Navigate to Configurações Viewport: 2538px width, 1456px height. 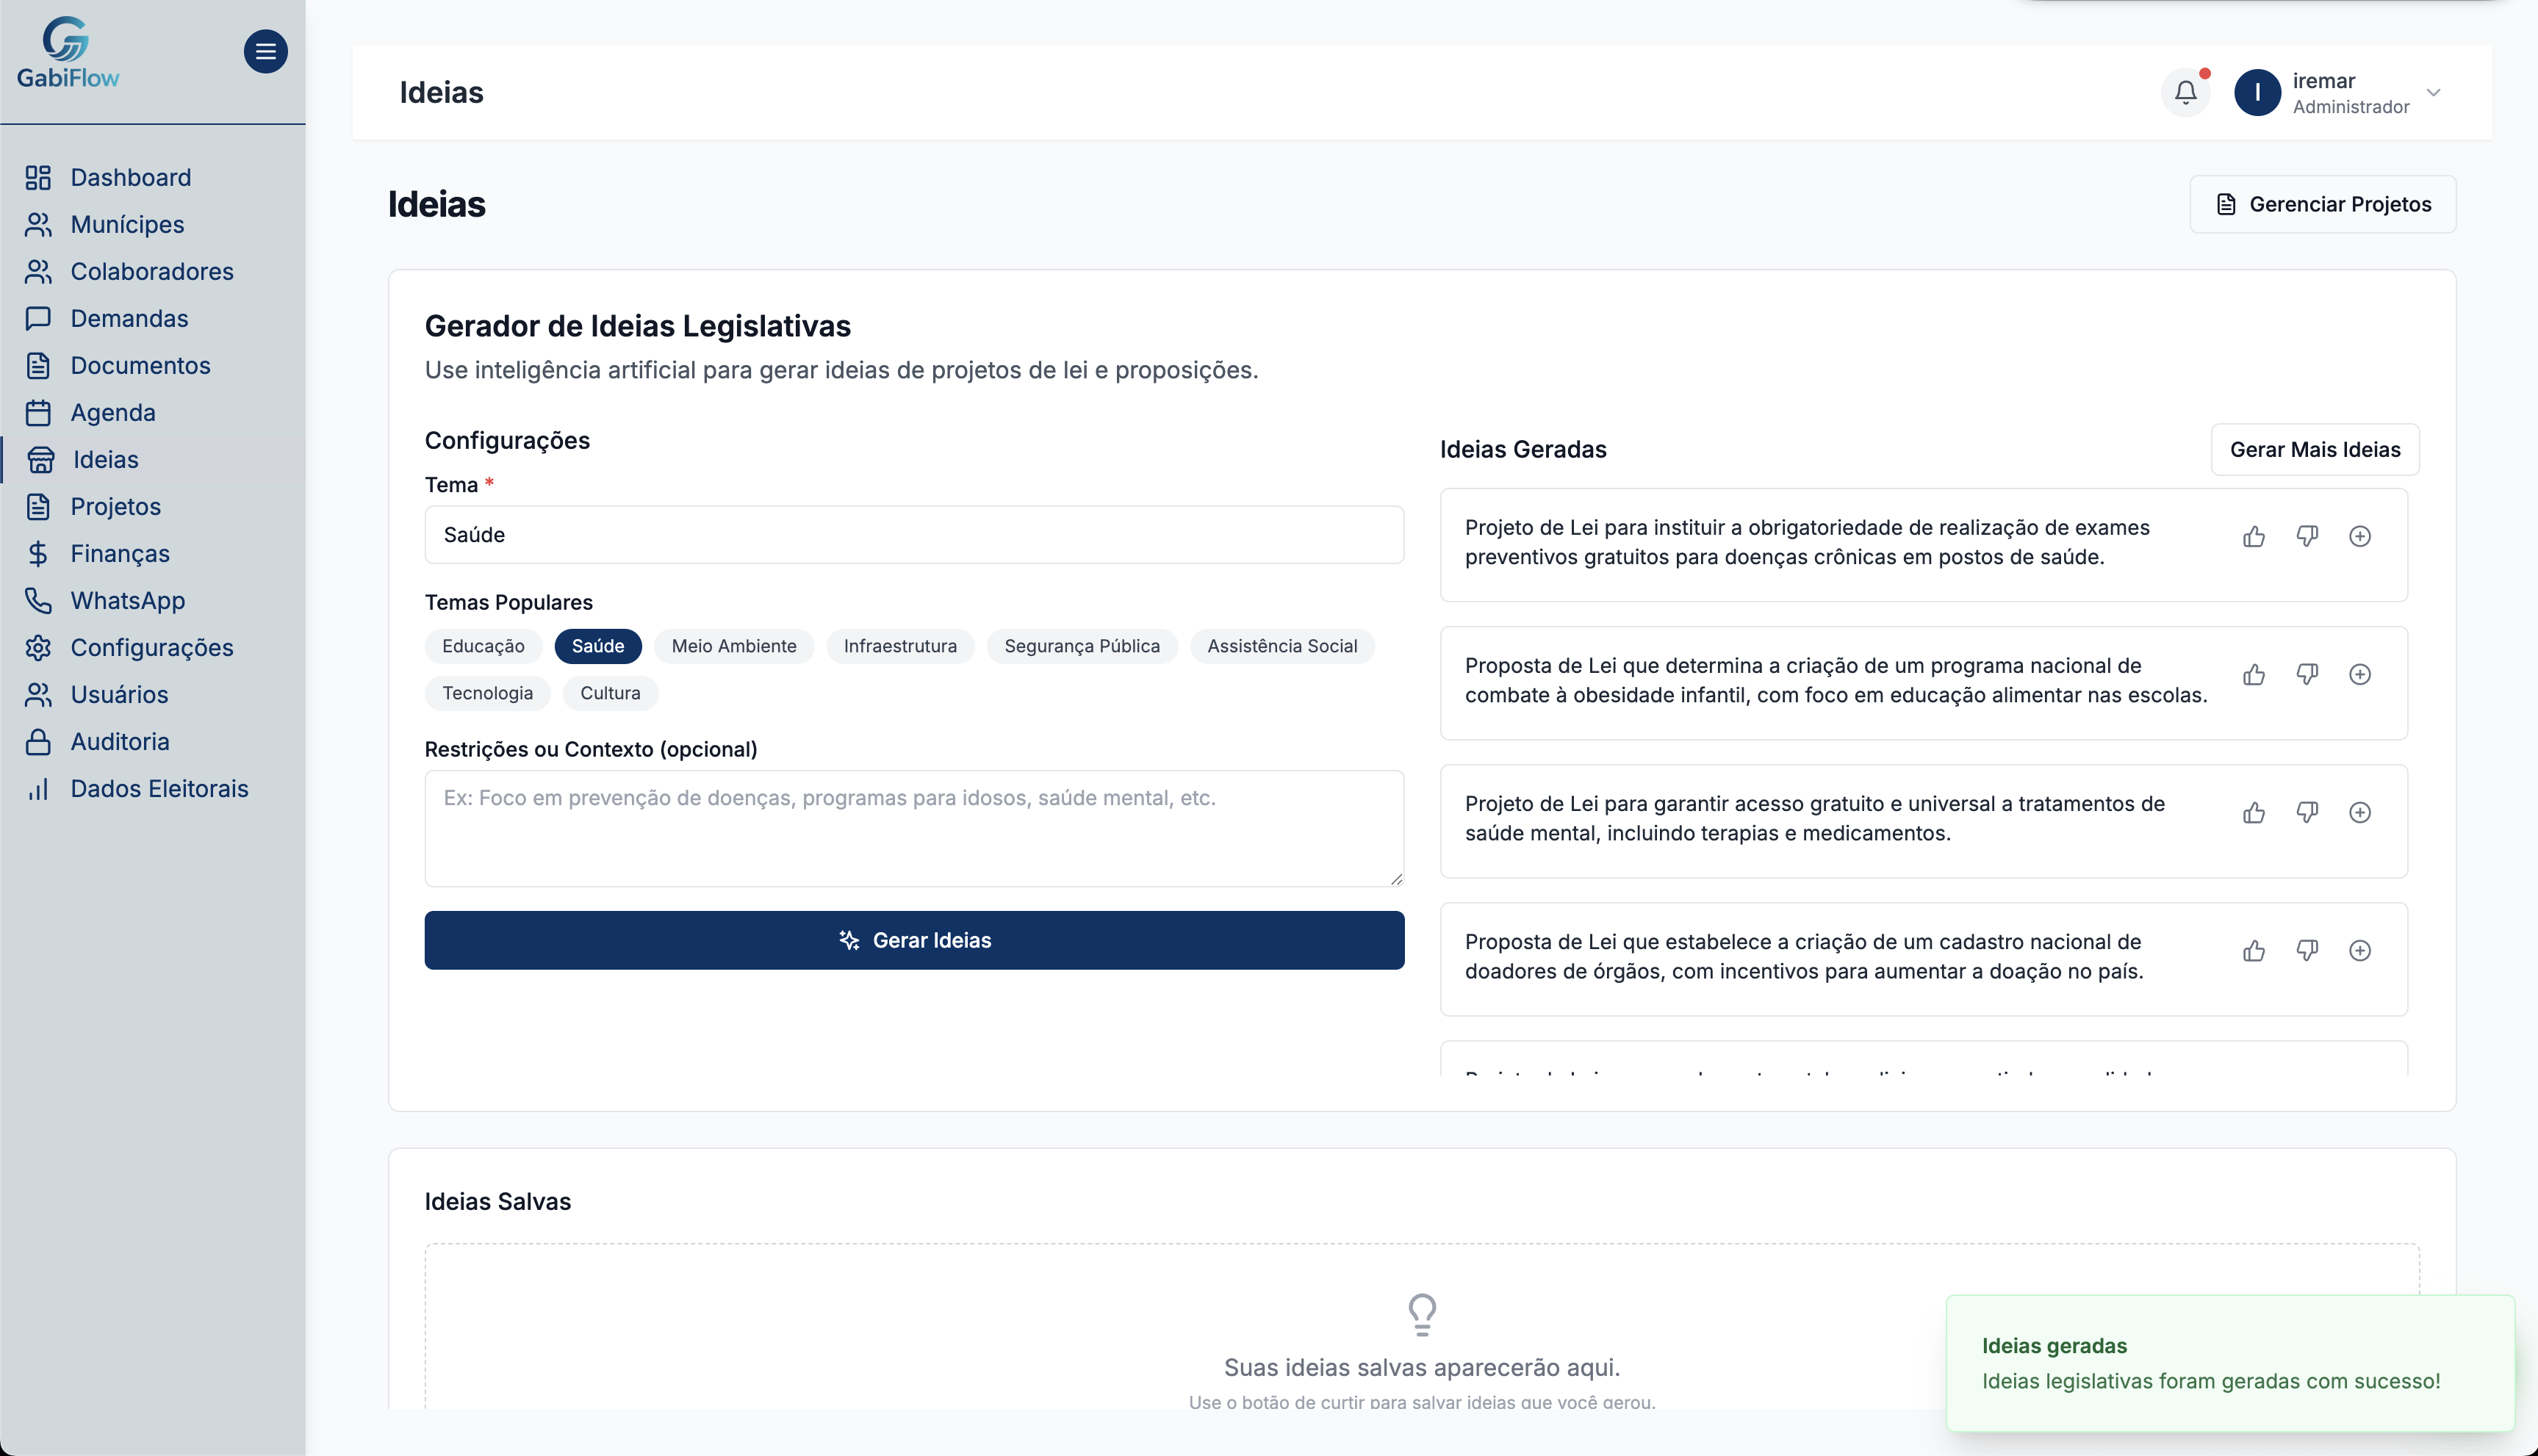coord(152,647)
